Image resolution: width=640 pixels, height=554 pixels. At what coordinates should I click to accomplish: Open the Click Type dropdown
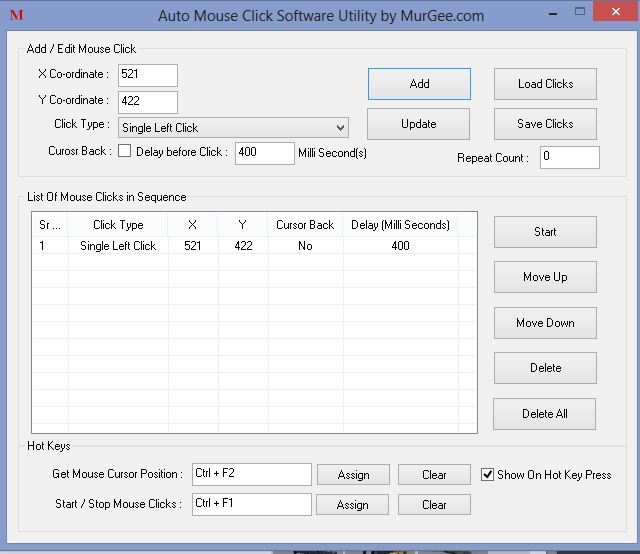233,128
